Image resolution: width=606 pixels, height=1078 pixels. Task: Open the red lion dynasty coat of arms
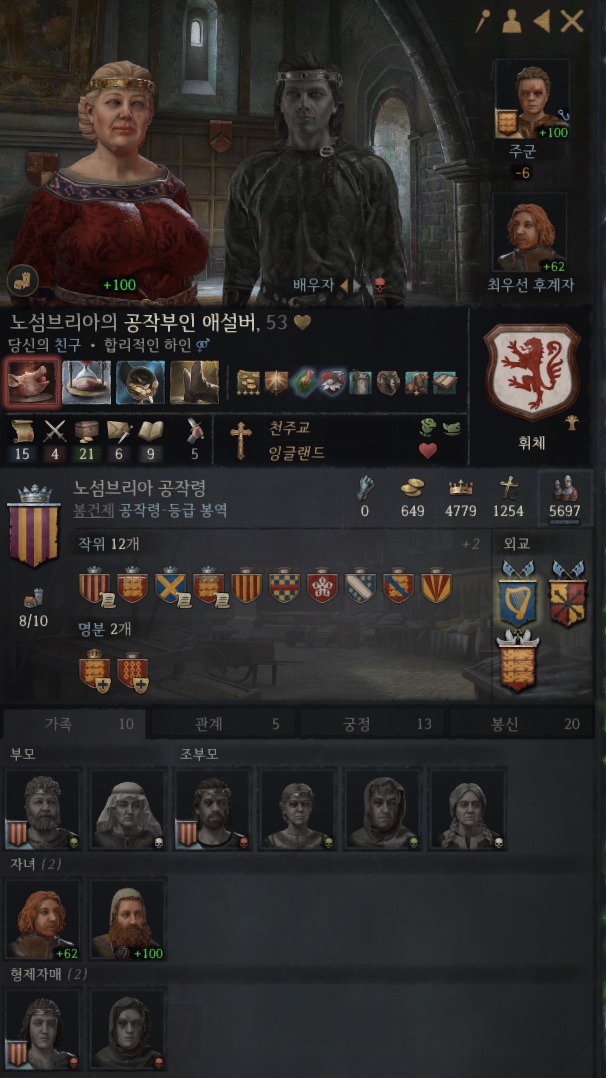tap(532, 373)
